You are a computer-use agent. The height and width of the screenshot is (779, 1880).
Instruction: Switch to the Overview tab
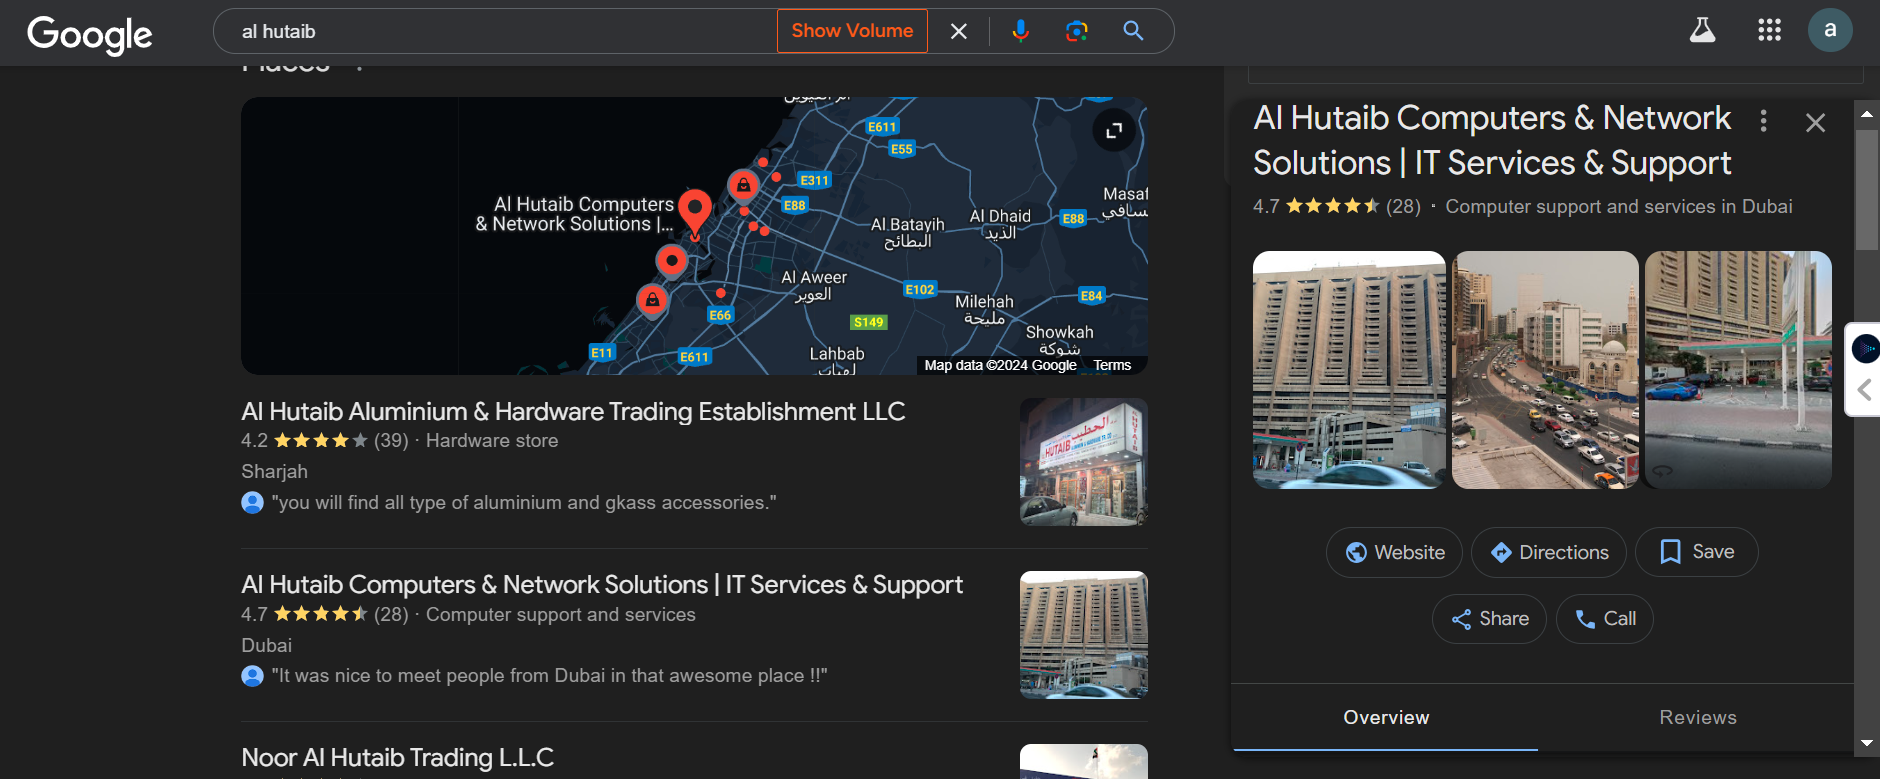[x=1386, y=718]
